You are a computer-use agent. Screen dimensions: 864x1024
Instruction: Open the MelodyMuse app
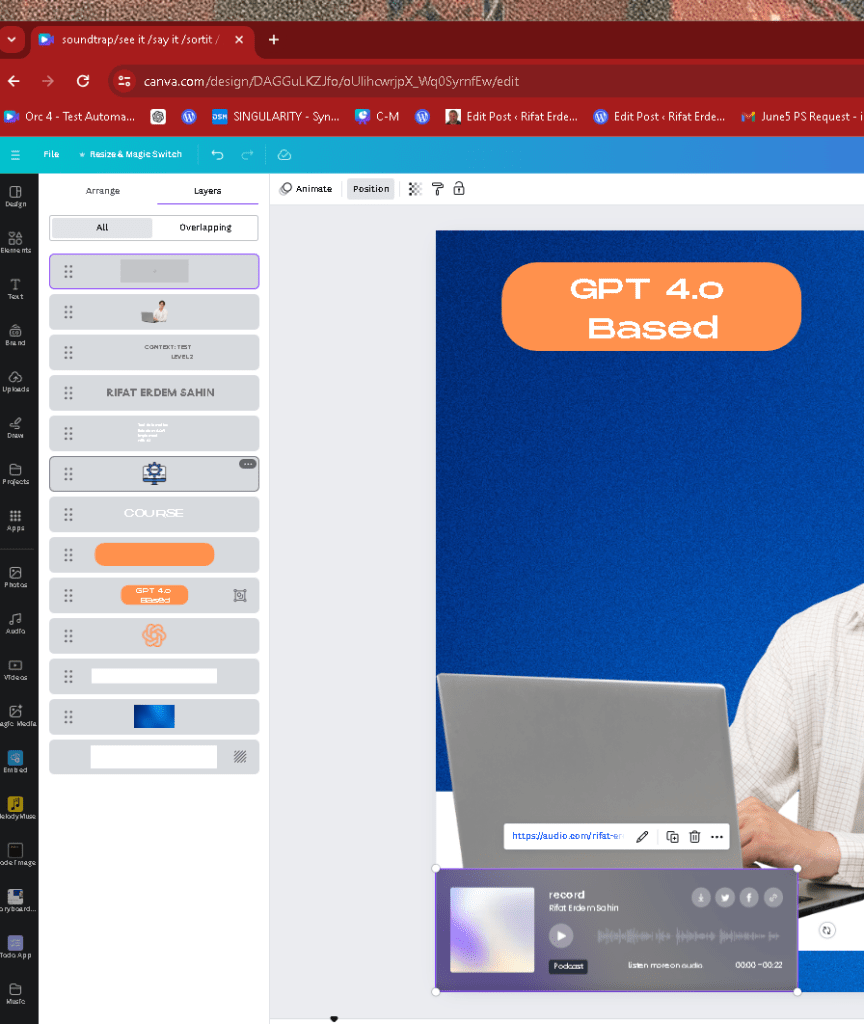pyautogui.click(x=16, y=808)
